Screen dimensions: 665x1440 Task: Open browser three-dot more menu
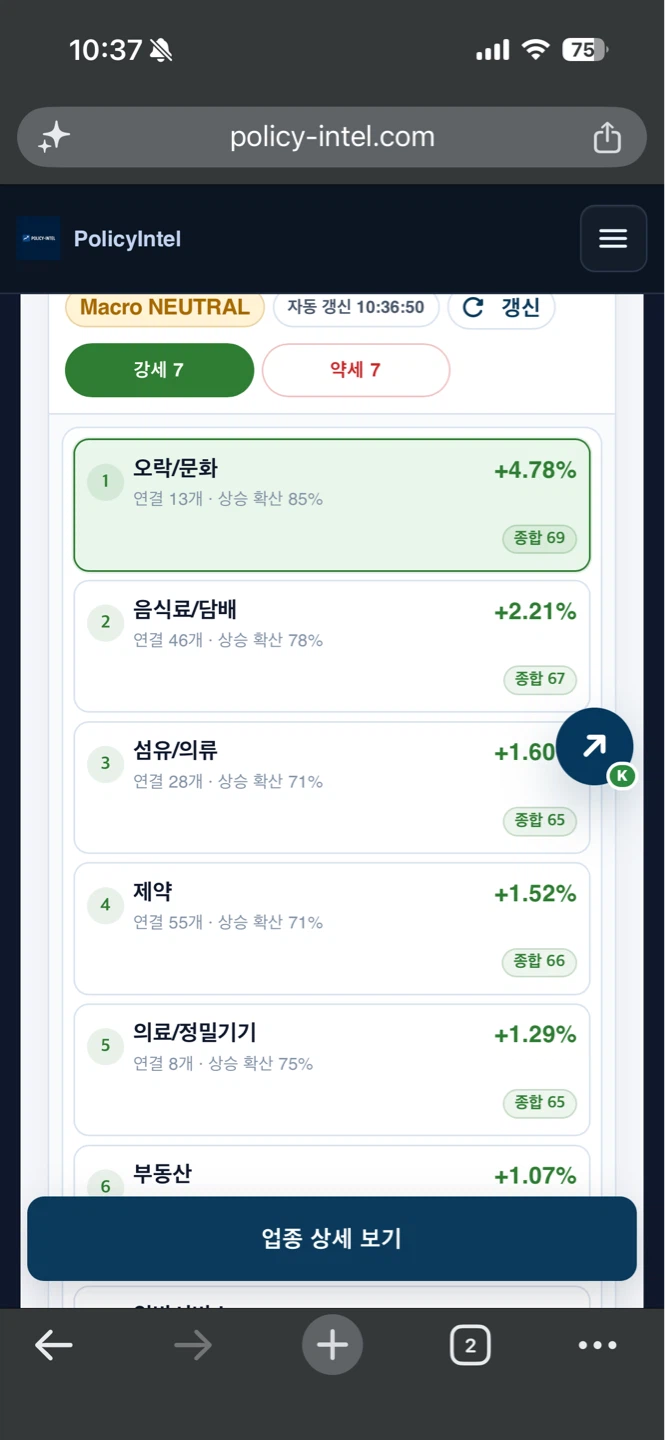pyautogui.click(x=597, y=1346)
